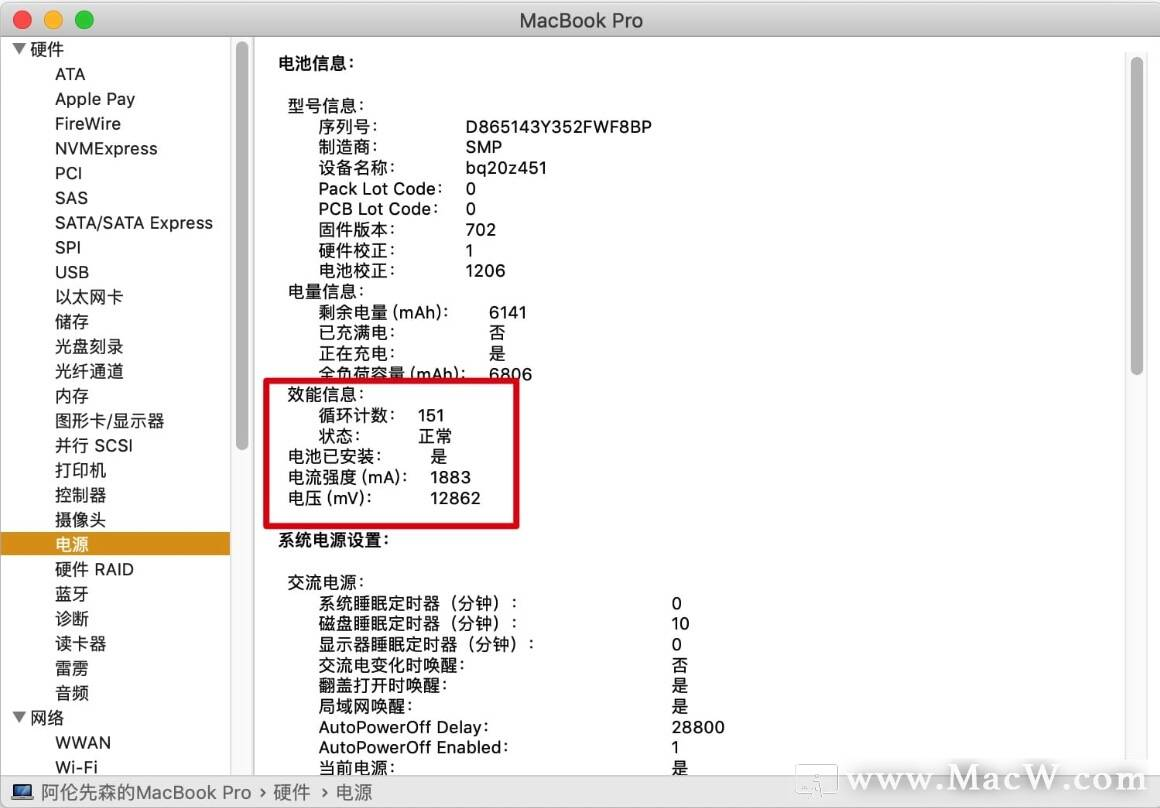1160x808 pixels.
Task: Open the 以太网卡 sidebar entry
Action: pyautogui.click(x=89, y=297)
